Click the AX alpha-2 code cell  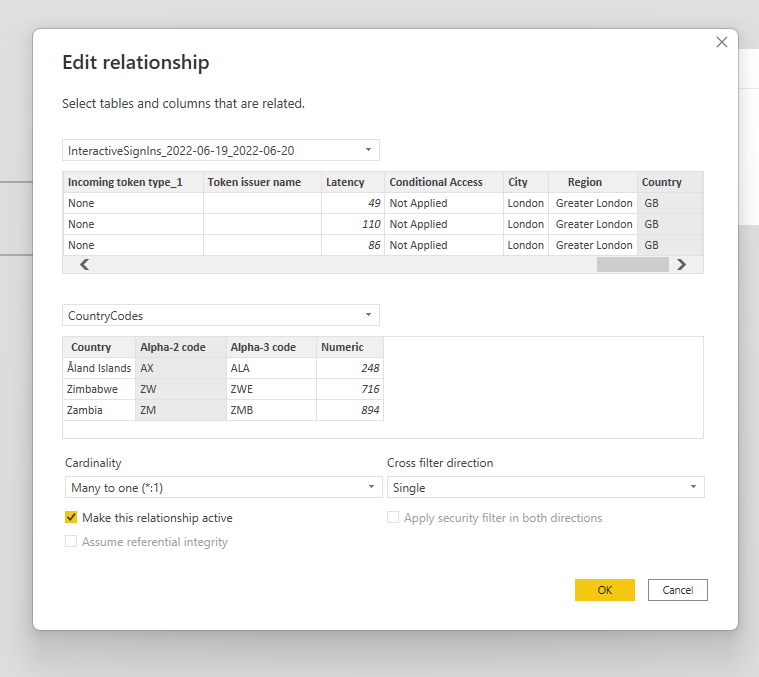tap(181, 368)
